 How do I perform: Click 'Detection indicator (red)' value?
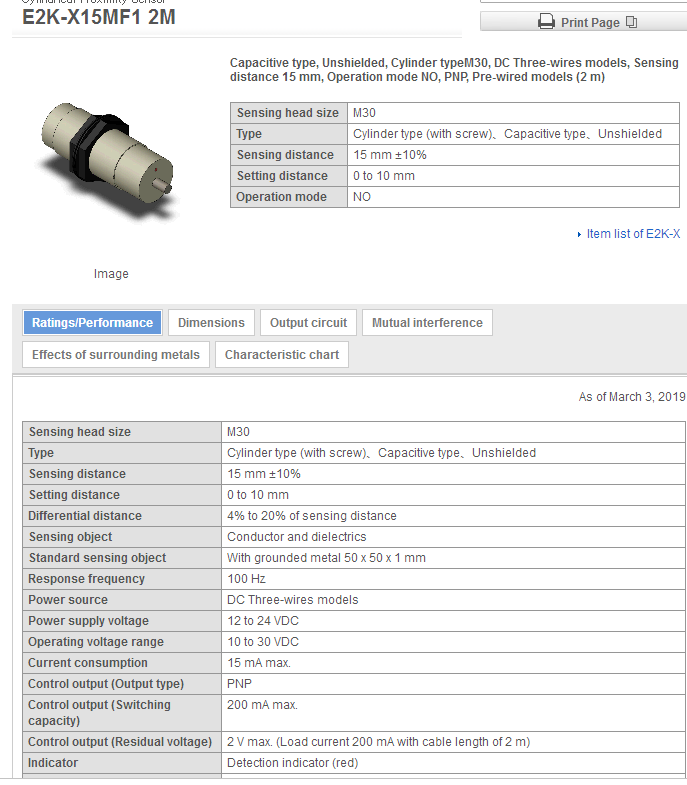[x=292, y=763]
